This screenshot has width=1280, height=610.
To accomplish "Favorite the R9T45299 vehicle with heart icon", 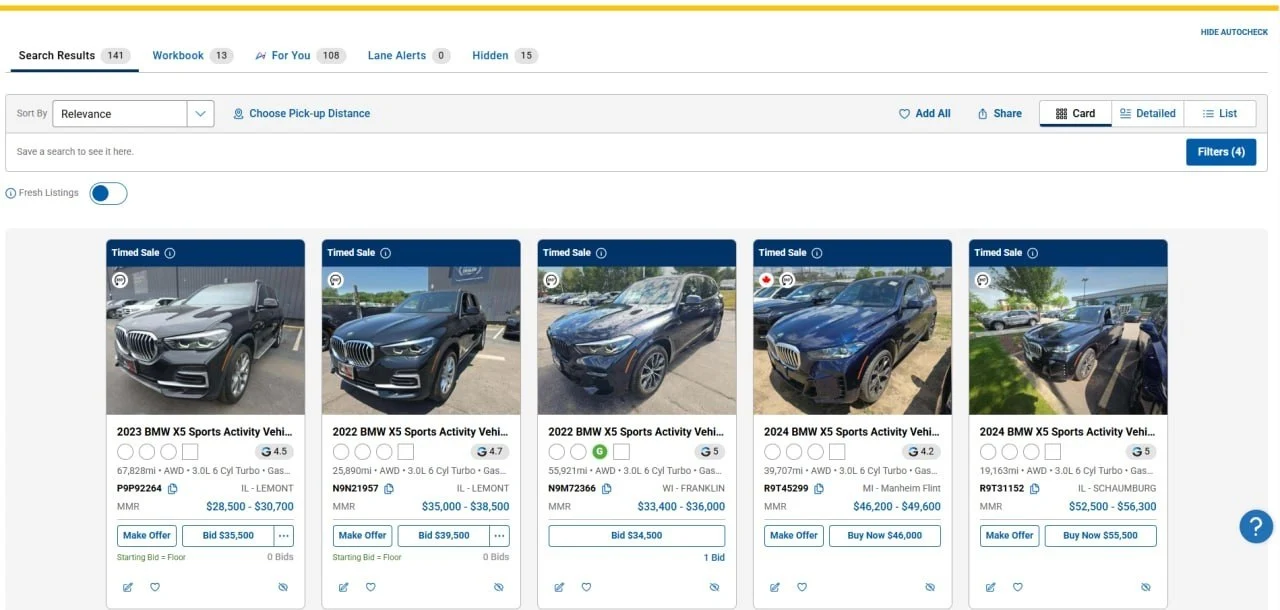I will tap(802, 587).
